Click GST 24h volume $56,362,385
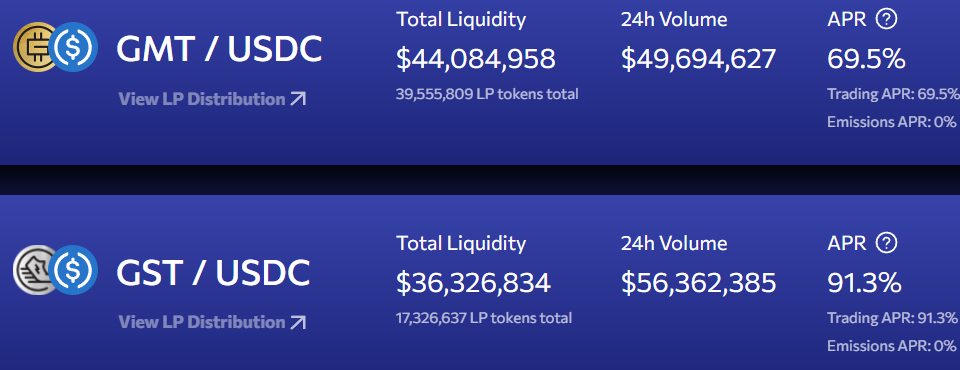The width and height of the screenshot is (960, 370). [x=699, y=283]
